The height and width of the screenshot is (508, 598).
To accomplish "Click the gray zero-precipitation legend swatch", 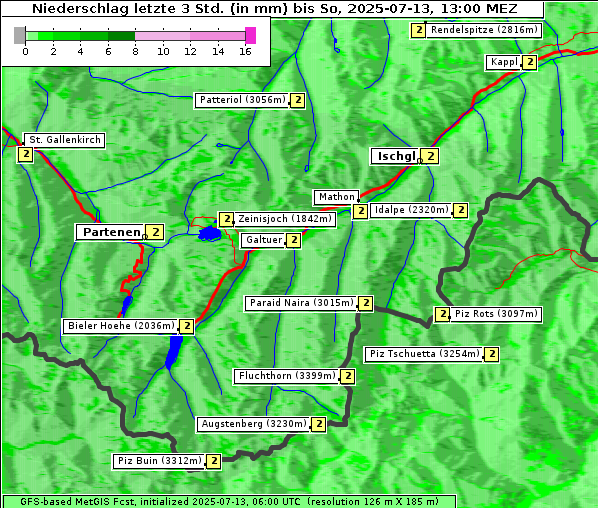I will coord(19,35).
